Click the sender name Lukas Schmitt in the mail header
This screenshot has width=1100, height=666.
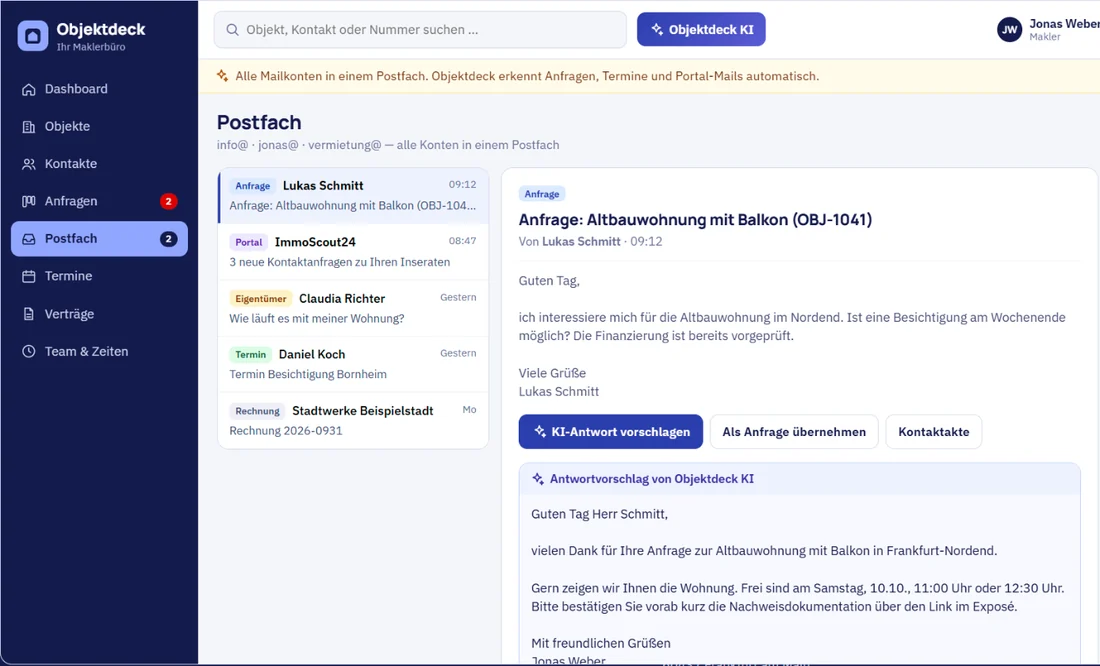pyautogui.click(x=581, y=241)
